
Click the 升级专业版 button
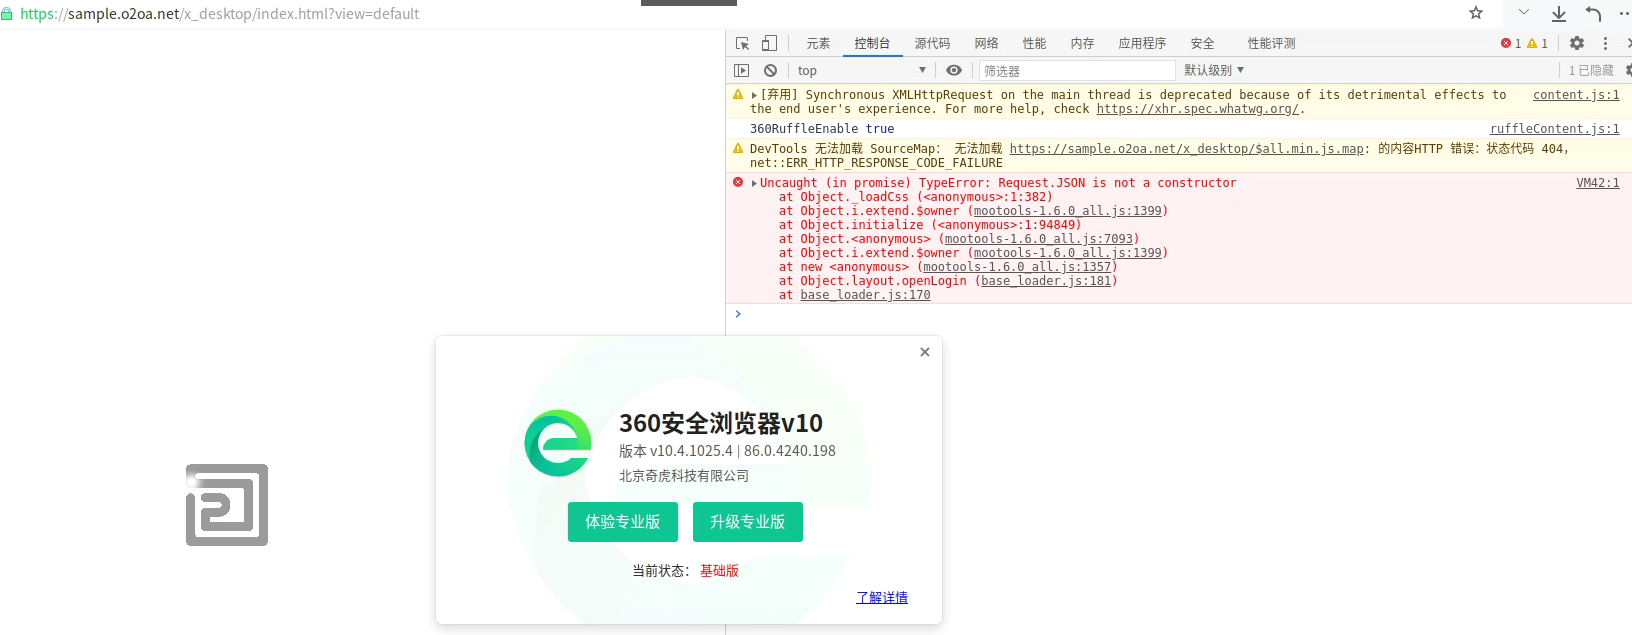748,522
